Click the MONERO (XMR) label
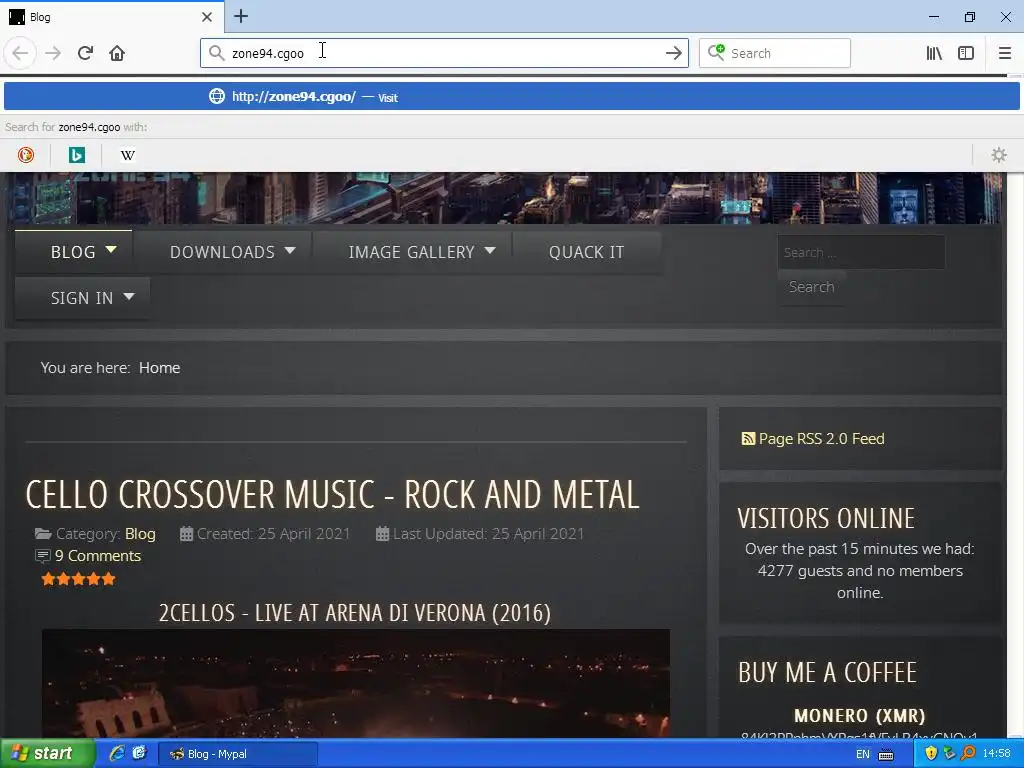 pos(860,715)
